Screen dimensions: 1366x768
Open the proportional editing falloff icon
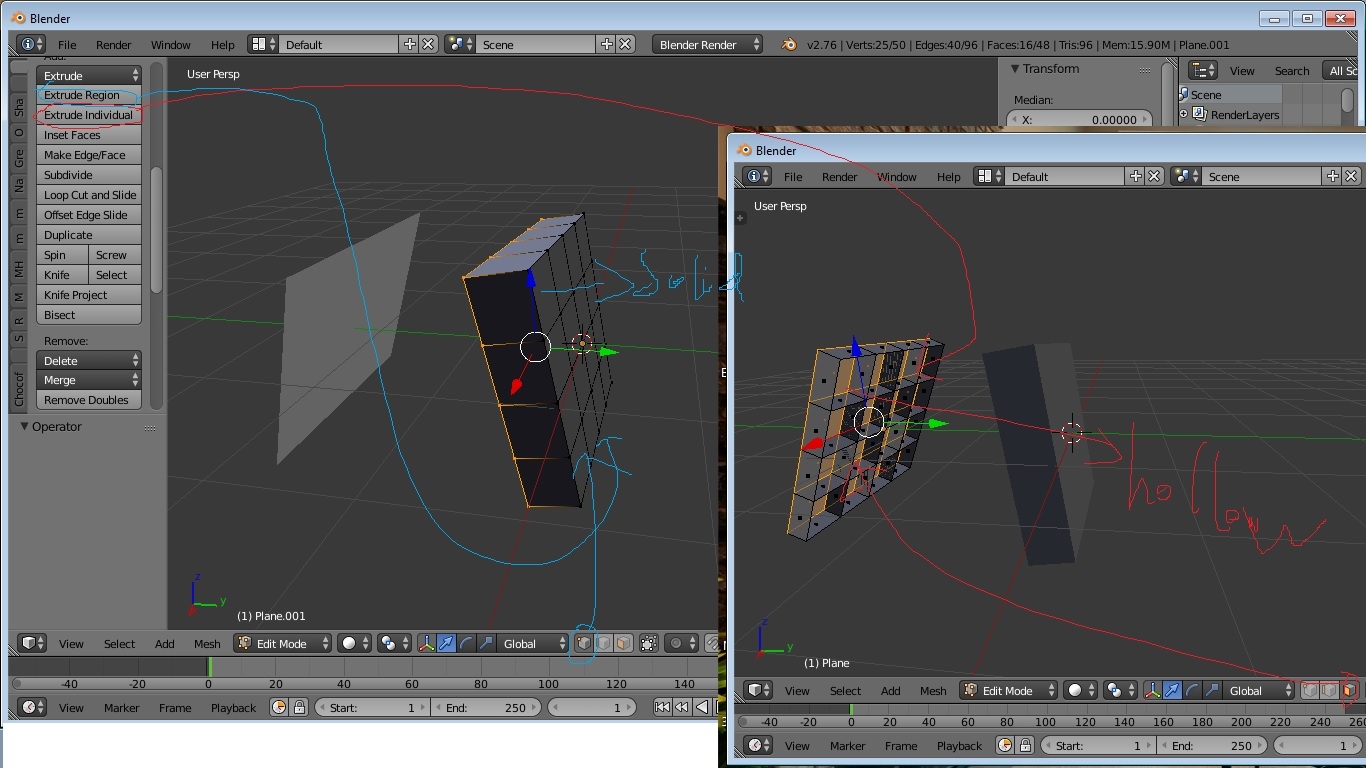pos(678,643)
